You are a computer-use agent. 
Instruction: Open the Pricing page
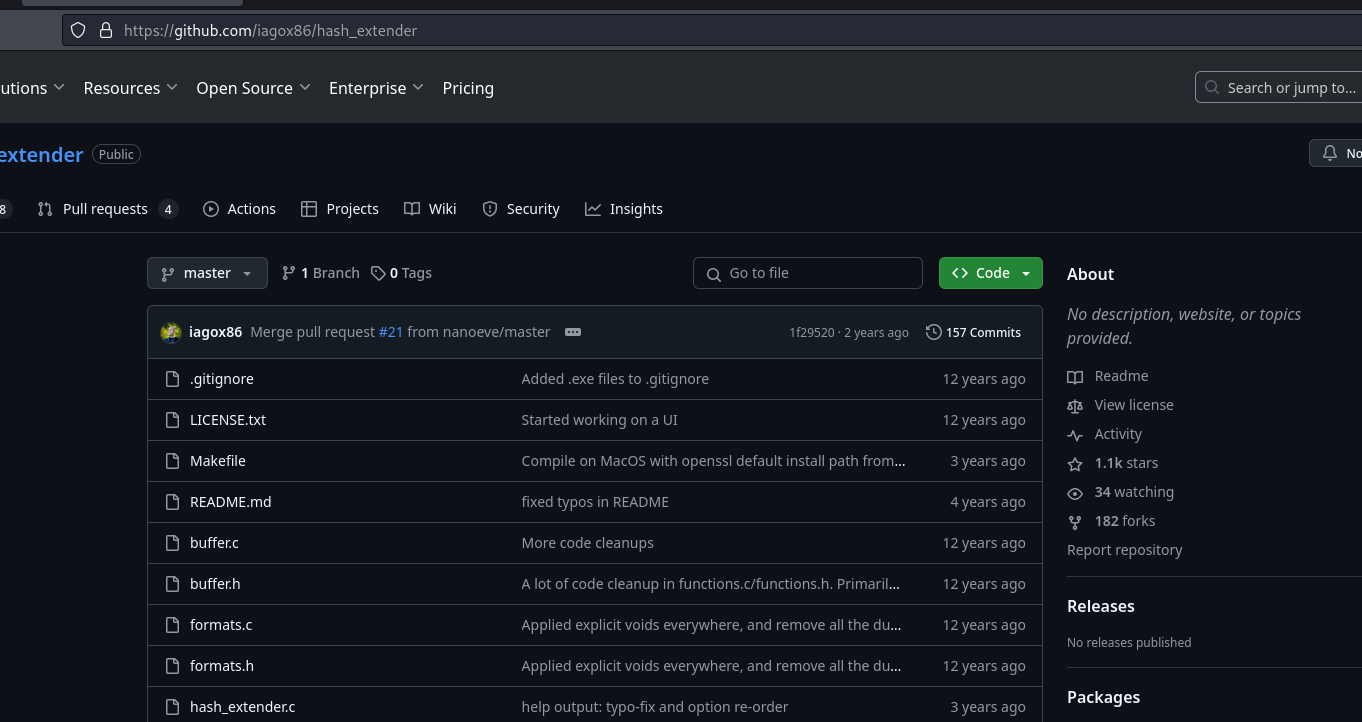pyautogui.click(x=468, y=88)
